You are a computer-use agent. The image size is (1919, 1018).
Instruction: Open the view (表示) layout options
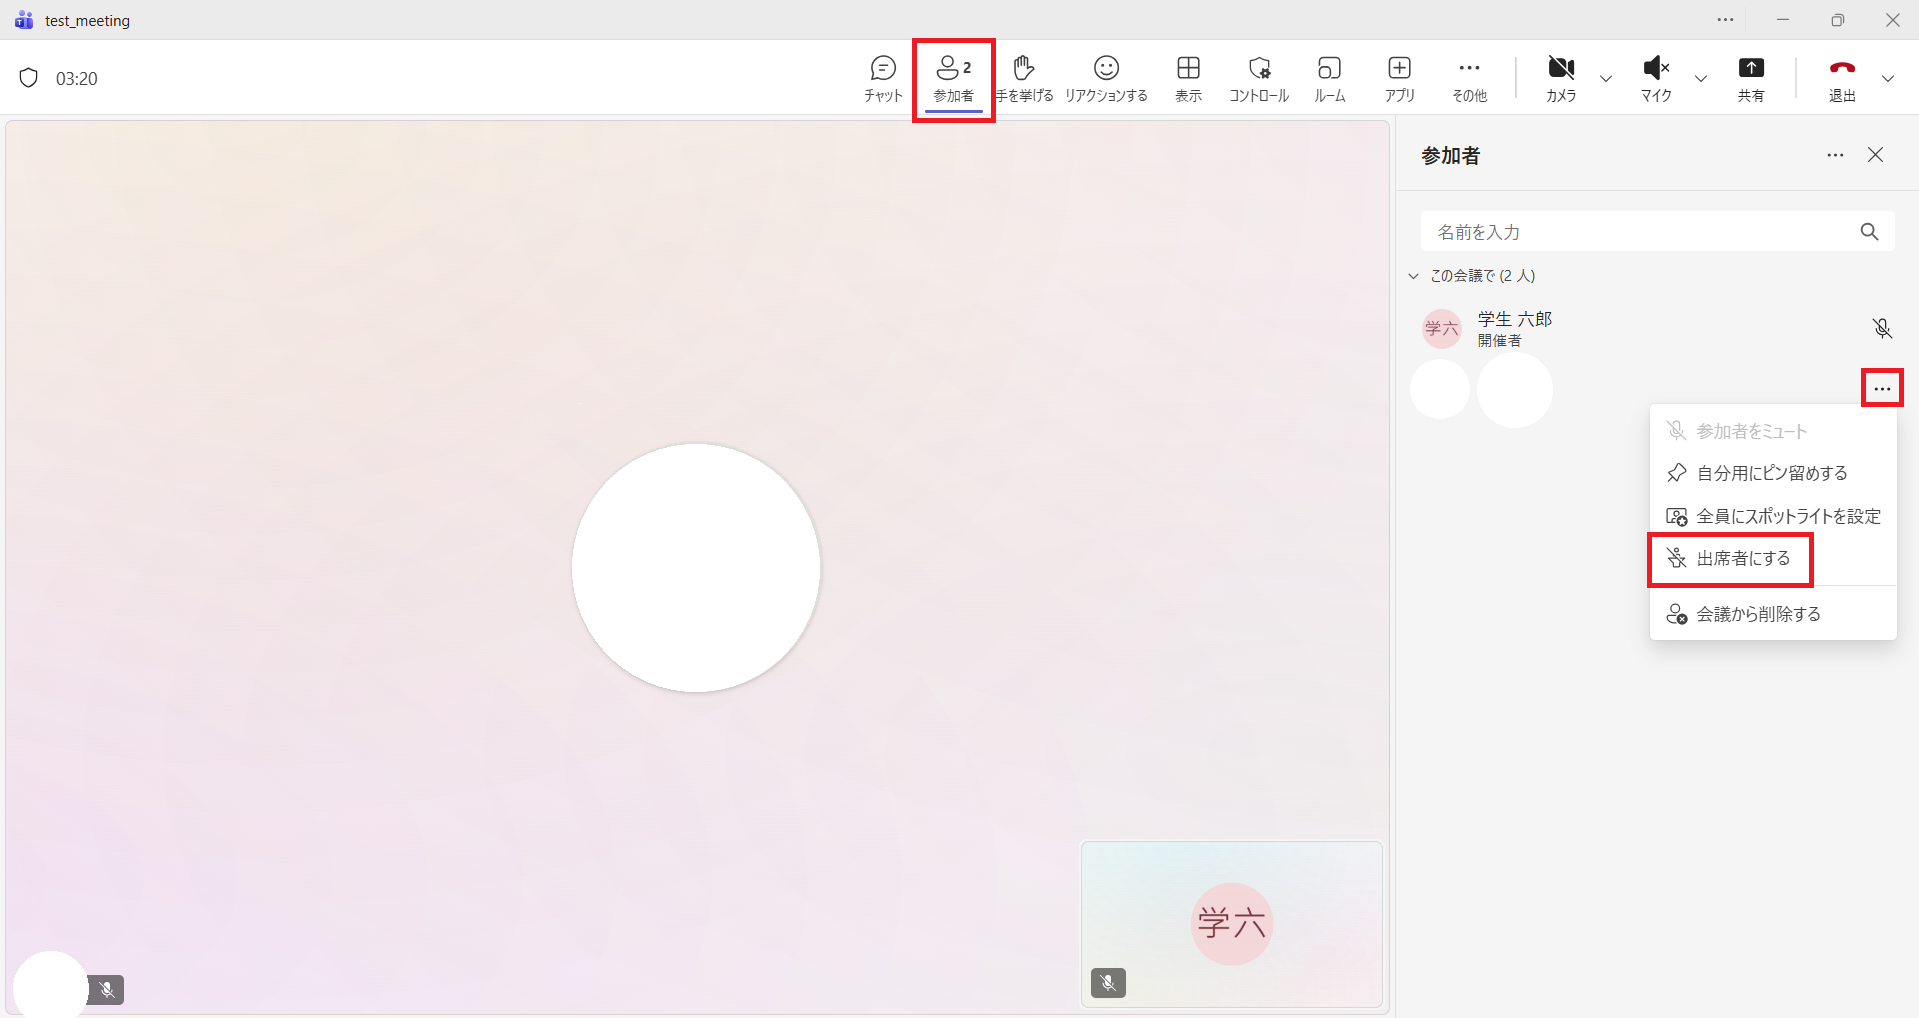pos(1188,78)
